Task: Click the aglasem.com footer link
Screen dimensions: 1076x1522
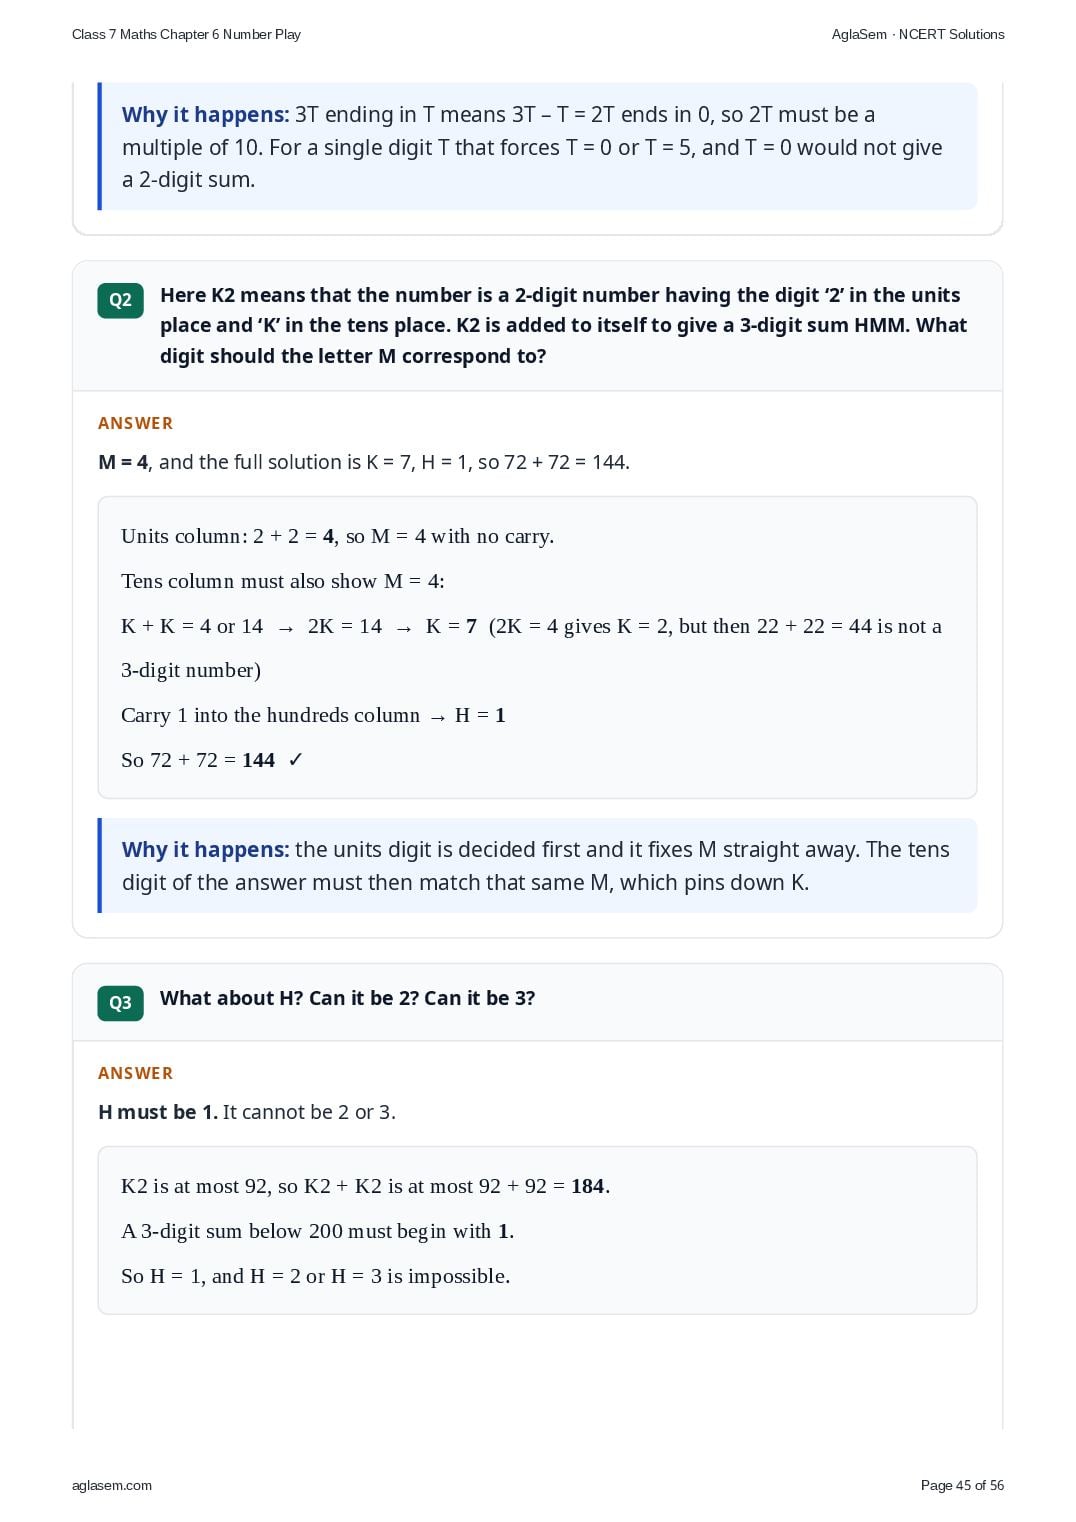Action: [112, 1485]
